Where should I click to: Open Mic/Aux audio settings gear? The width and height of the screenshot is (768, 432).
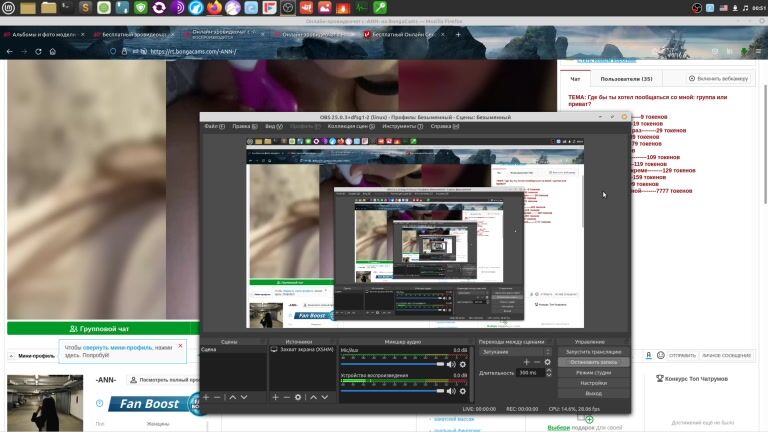tap(463, 364)
